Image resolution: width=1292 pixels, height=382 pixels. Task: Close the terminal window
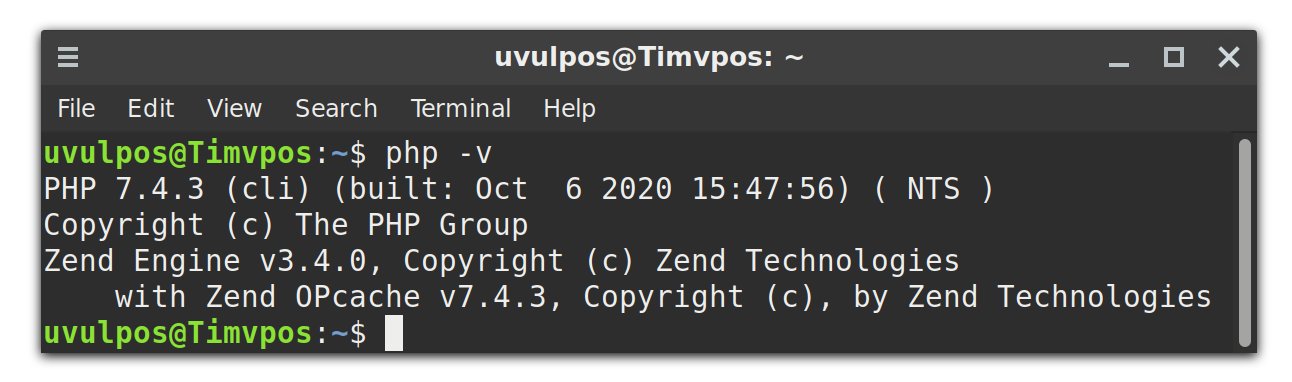(1228, 58)
